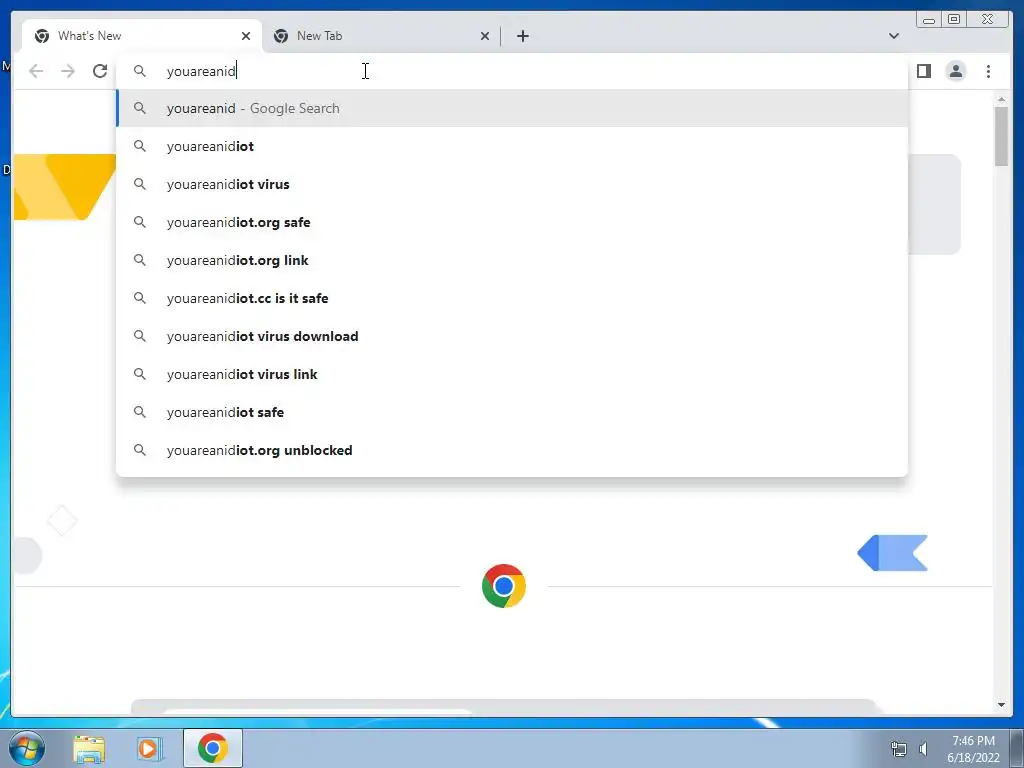
Task: Select 'youareanidiot.org safe' suggestion
Action: (512, 222)
